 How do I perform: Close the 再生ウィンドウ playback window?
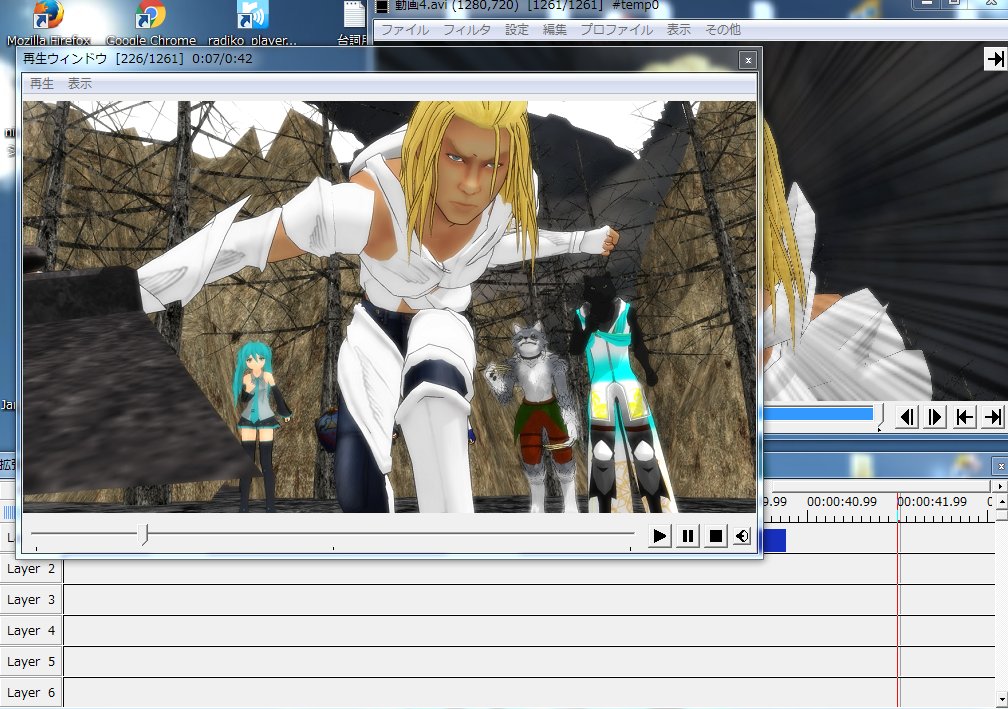coord(748,60)
